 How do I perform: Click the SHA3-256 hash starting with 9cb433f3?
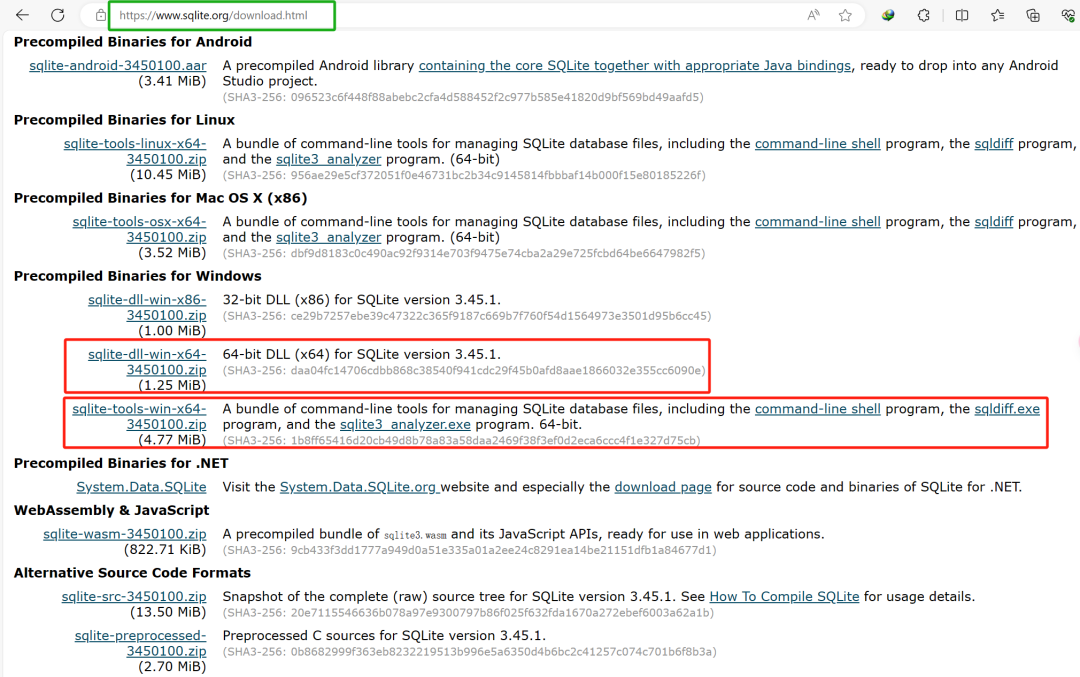pyautogui.click(x=469, y=550)
